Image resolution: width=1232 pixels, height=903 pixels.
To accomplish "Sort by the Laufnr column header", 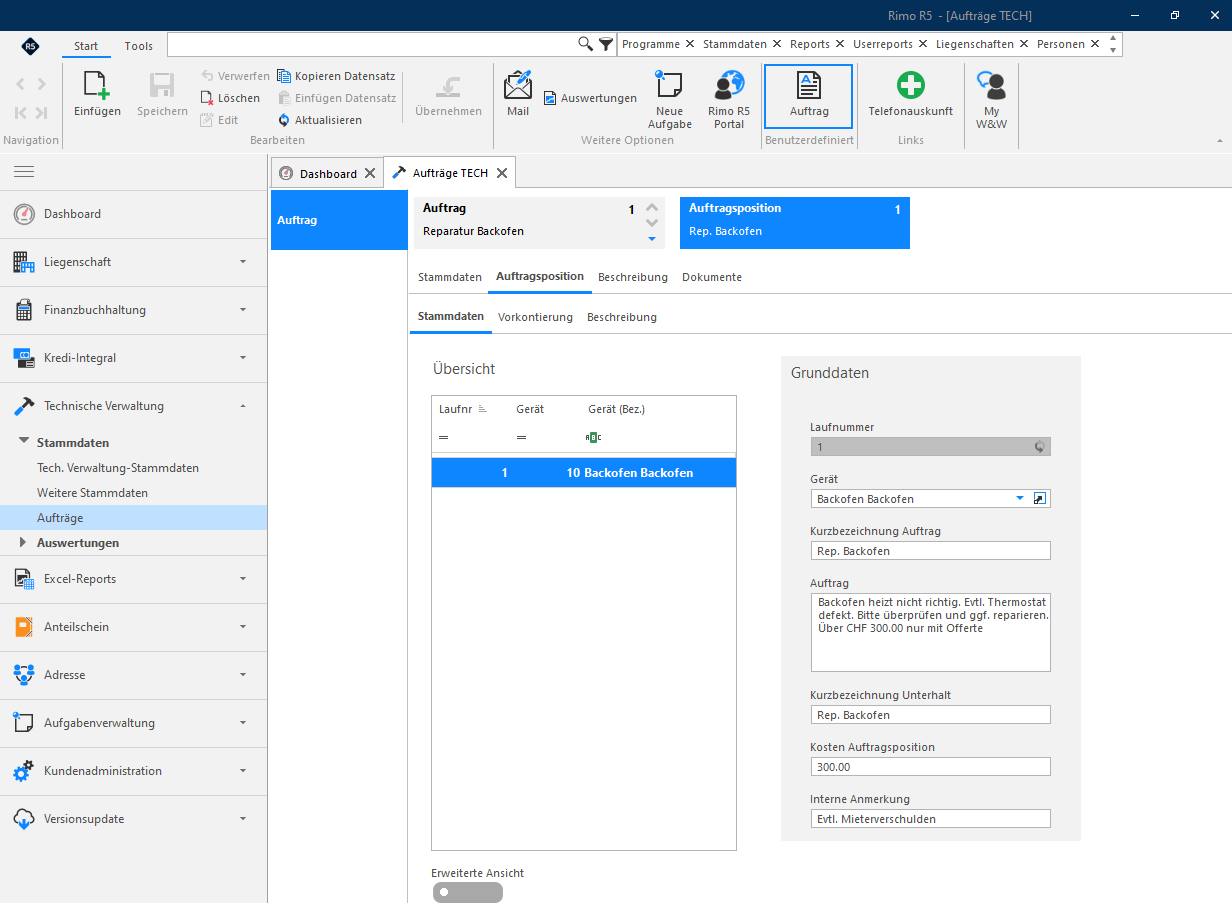I will click(456, 409).
